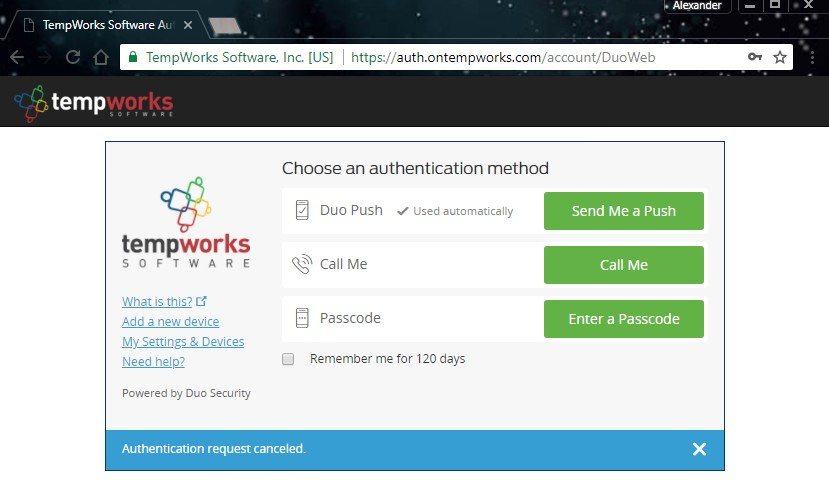Click Send Me a Push button
Viewport: 829px width, 480px height.
tap(623, 211)
